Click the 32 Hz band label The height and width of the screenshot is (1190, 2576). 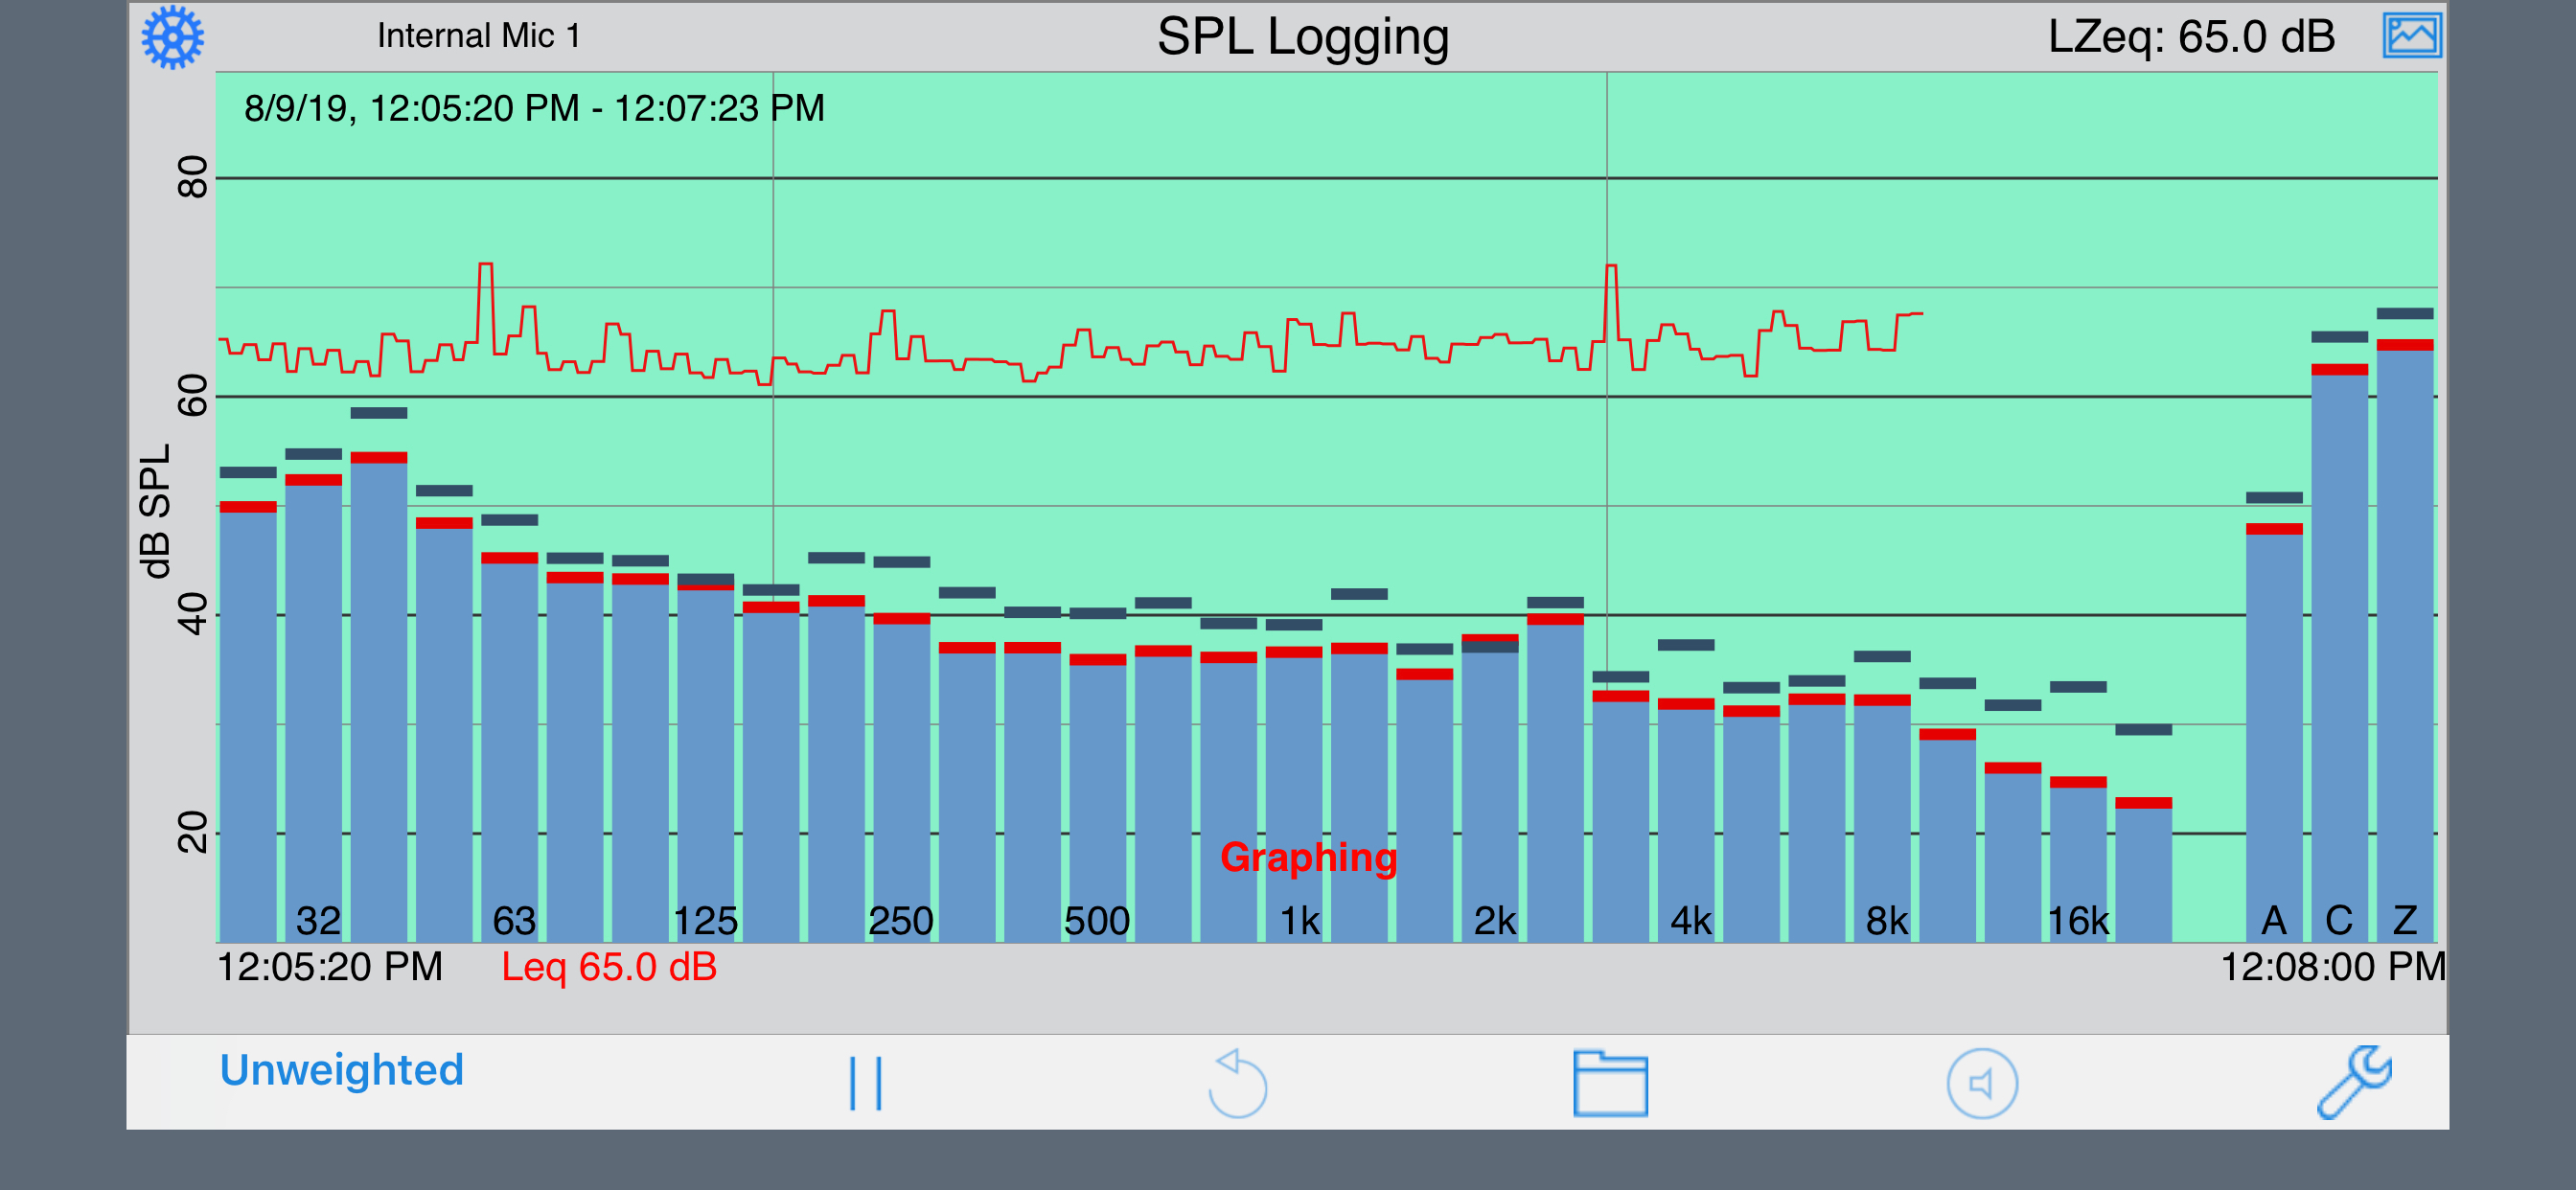tap(318, 921)
